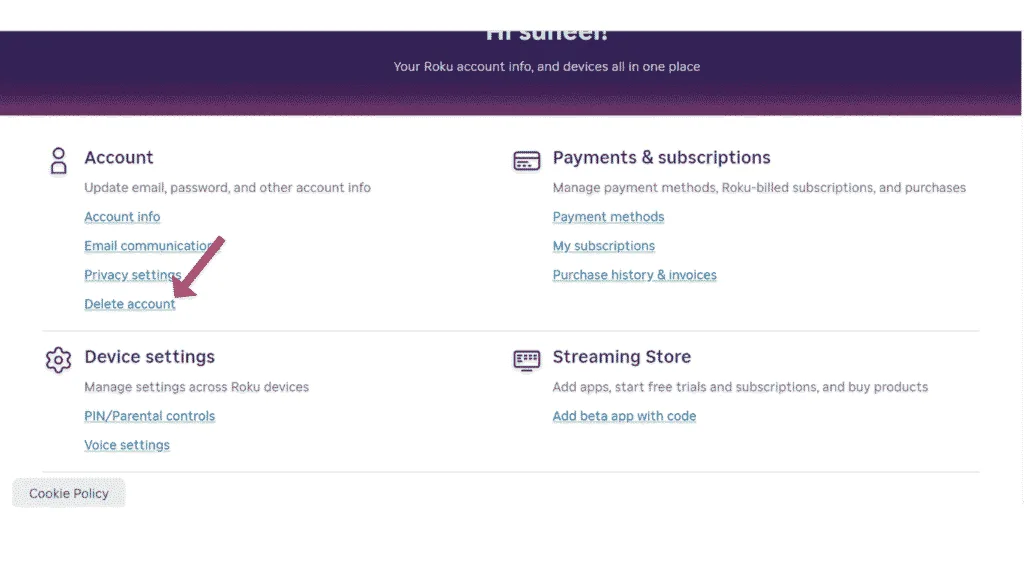View My subscriptions
Viewport: 1024px width, 576px height.
[603, 246]
